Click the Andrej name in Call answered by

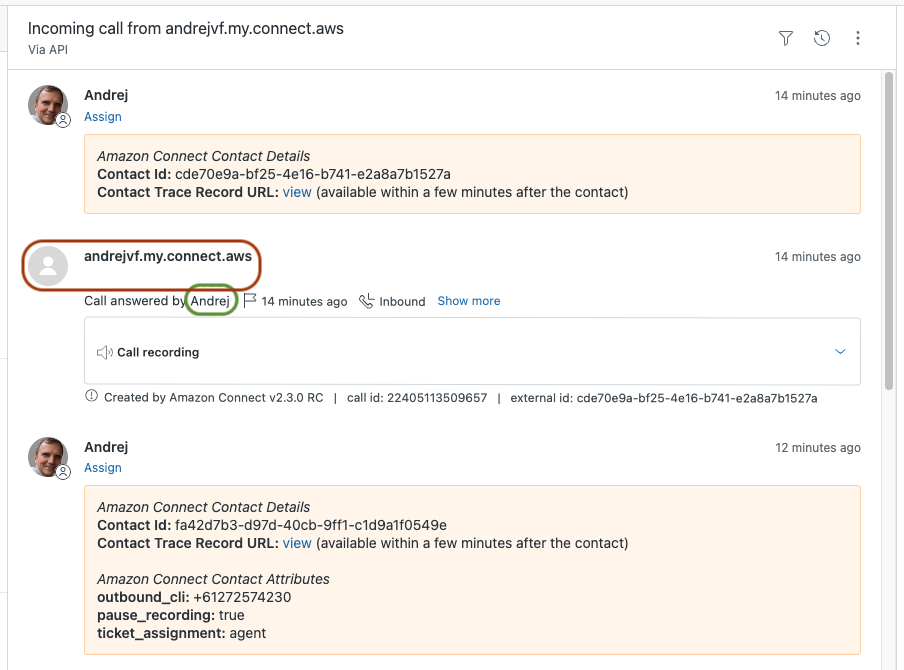point(211,301)
